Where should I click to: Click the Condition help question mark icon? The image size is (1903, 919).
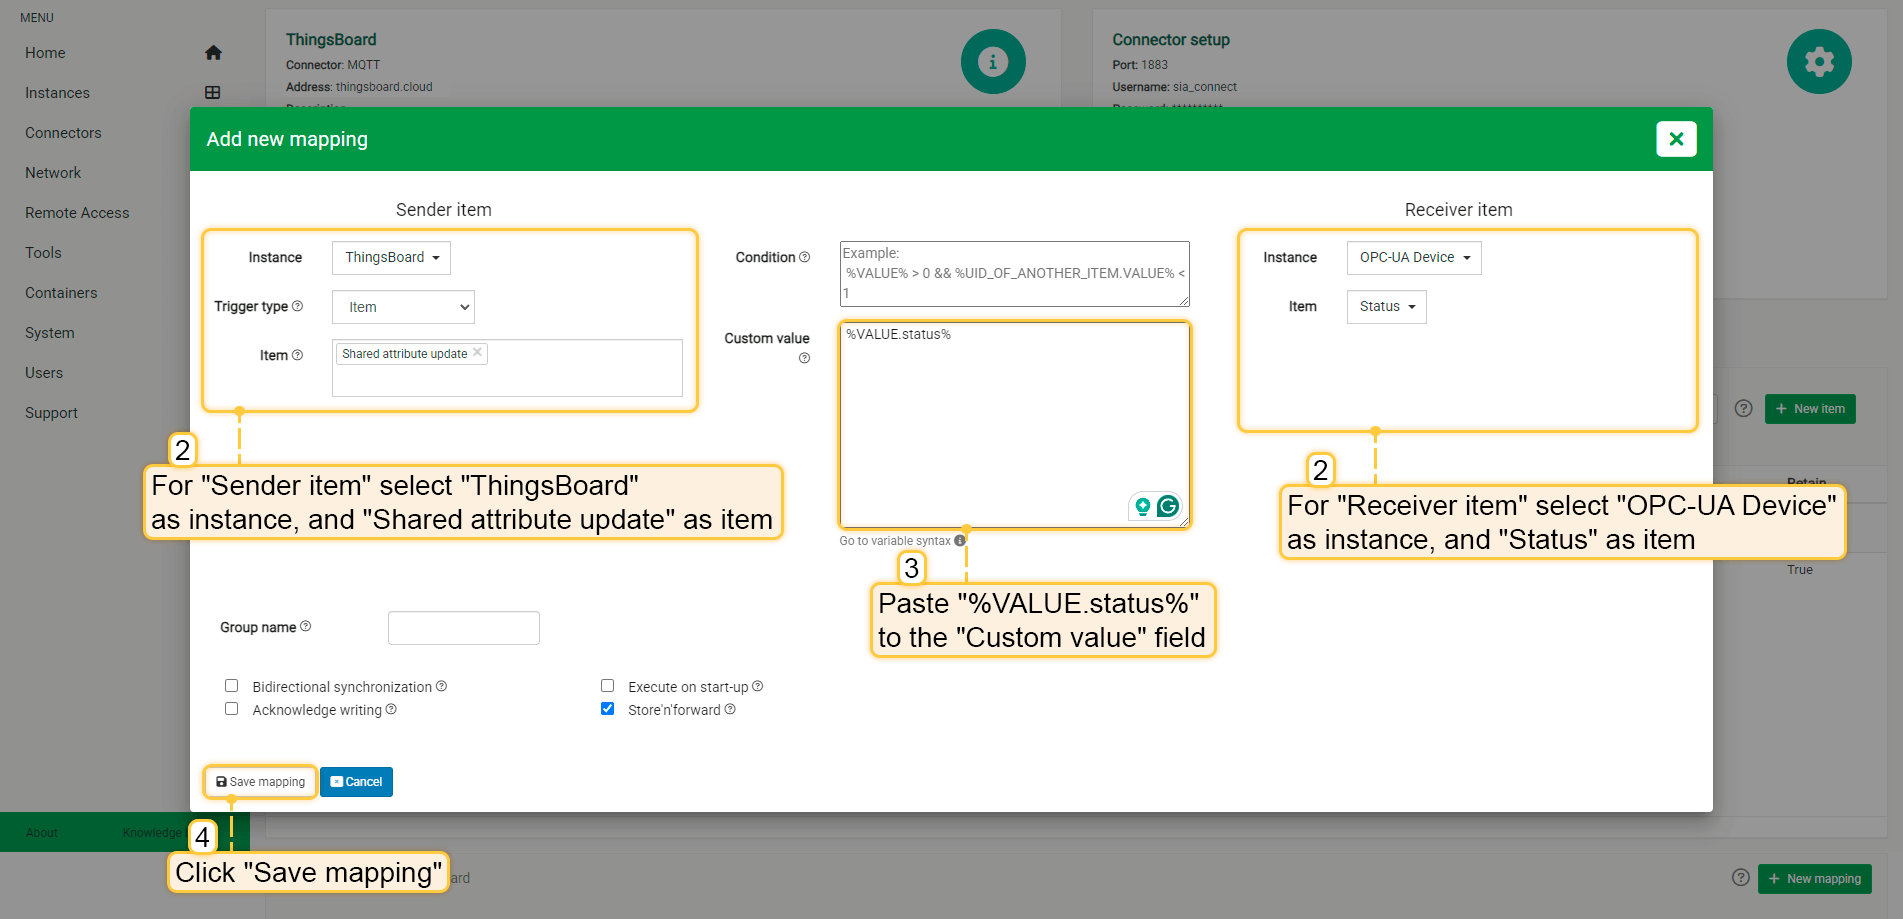click(x=804, y=258)
